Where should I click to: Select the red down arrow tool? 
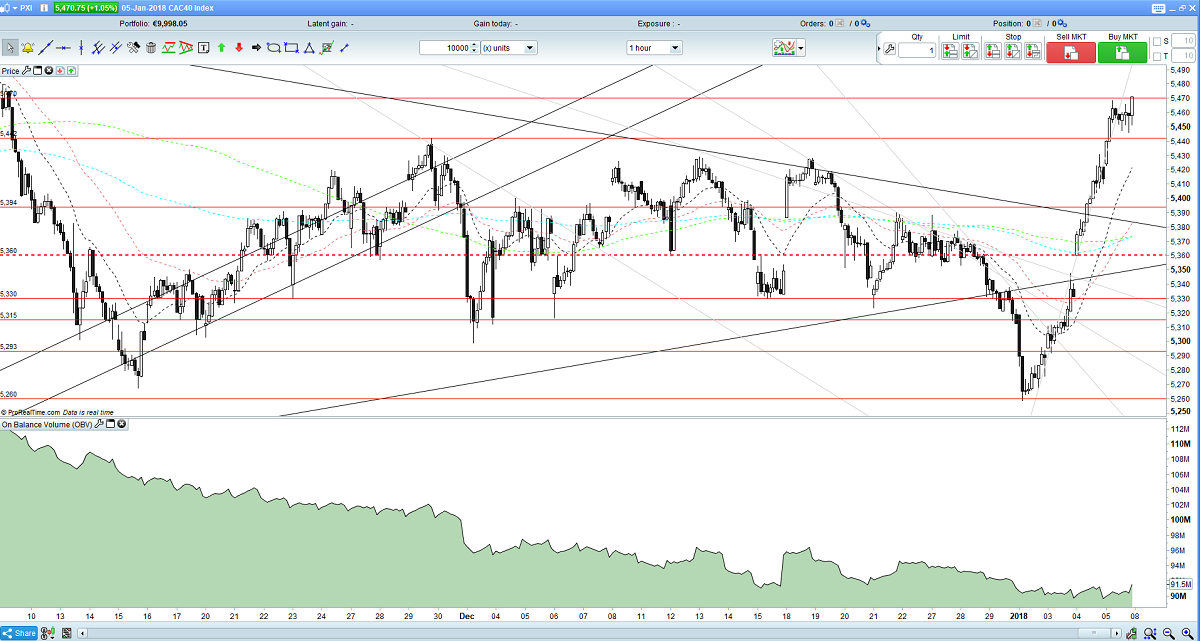(x=239, y=47)
